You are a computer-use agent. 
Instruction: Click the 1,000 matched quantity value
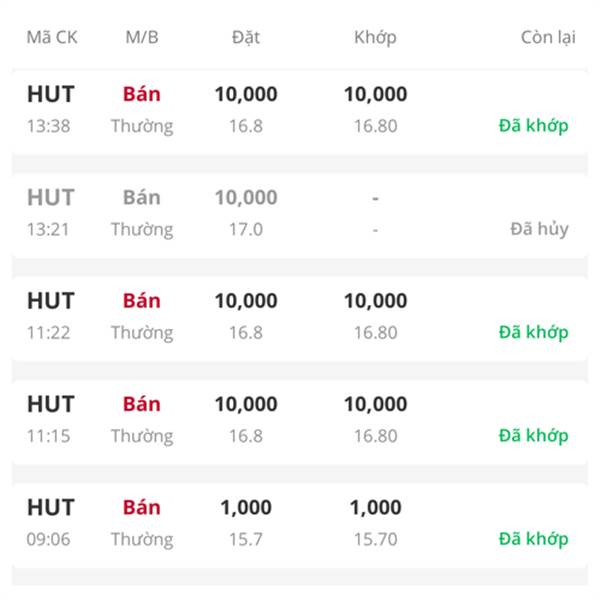coord(375,508)
